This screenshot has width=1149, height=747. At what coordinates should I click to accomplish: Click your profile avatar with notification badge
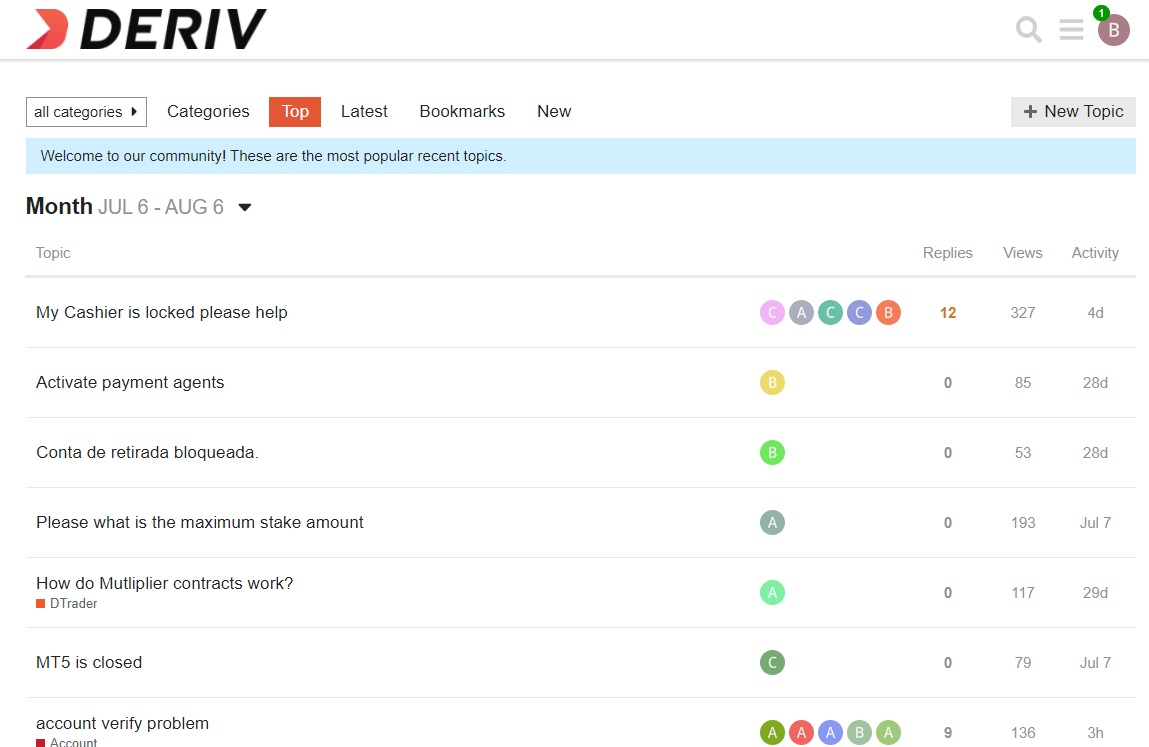(1114, 30)
